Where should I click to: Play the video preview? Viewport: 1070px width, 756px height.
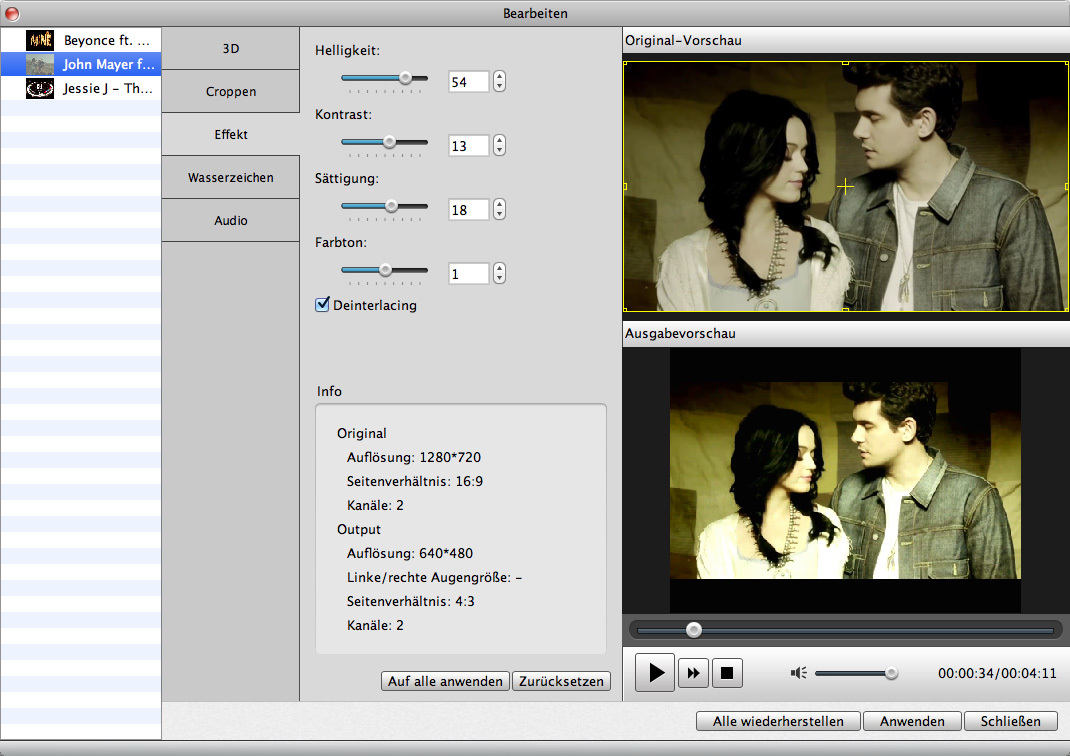coord(655,673)
